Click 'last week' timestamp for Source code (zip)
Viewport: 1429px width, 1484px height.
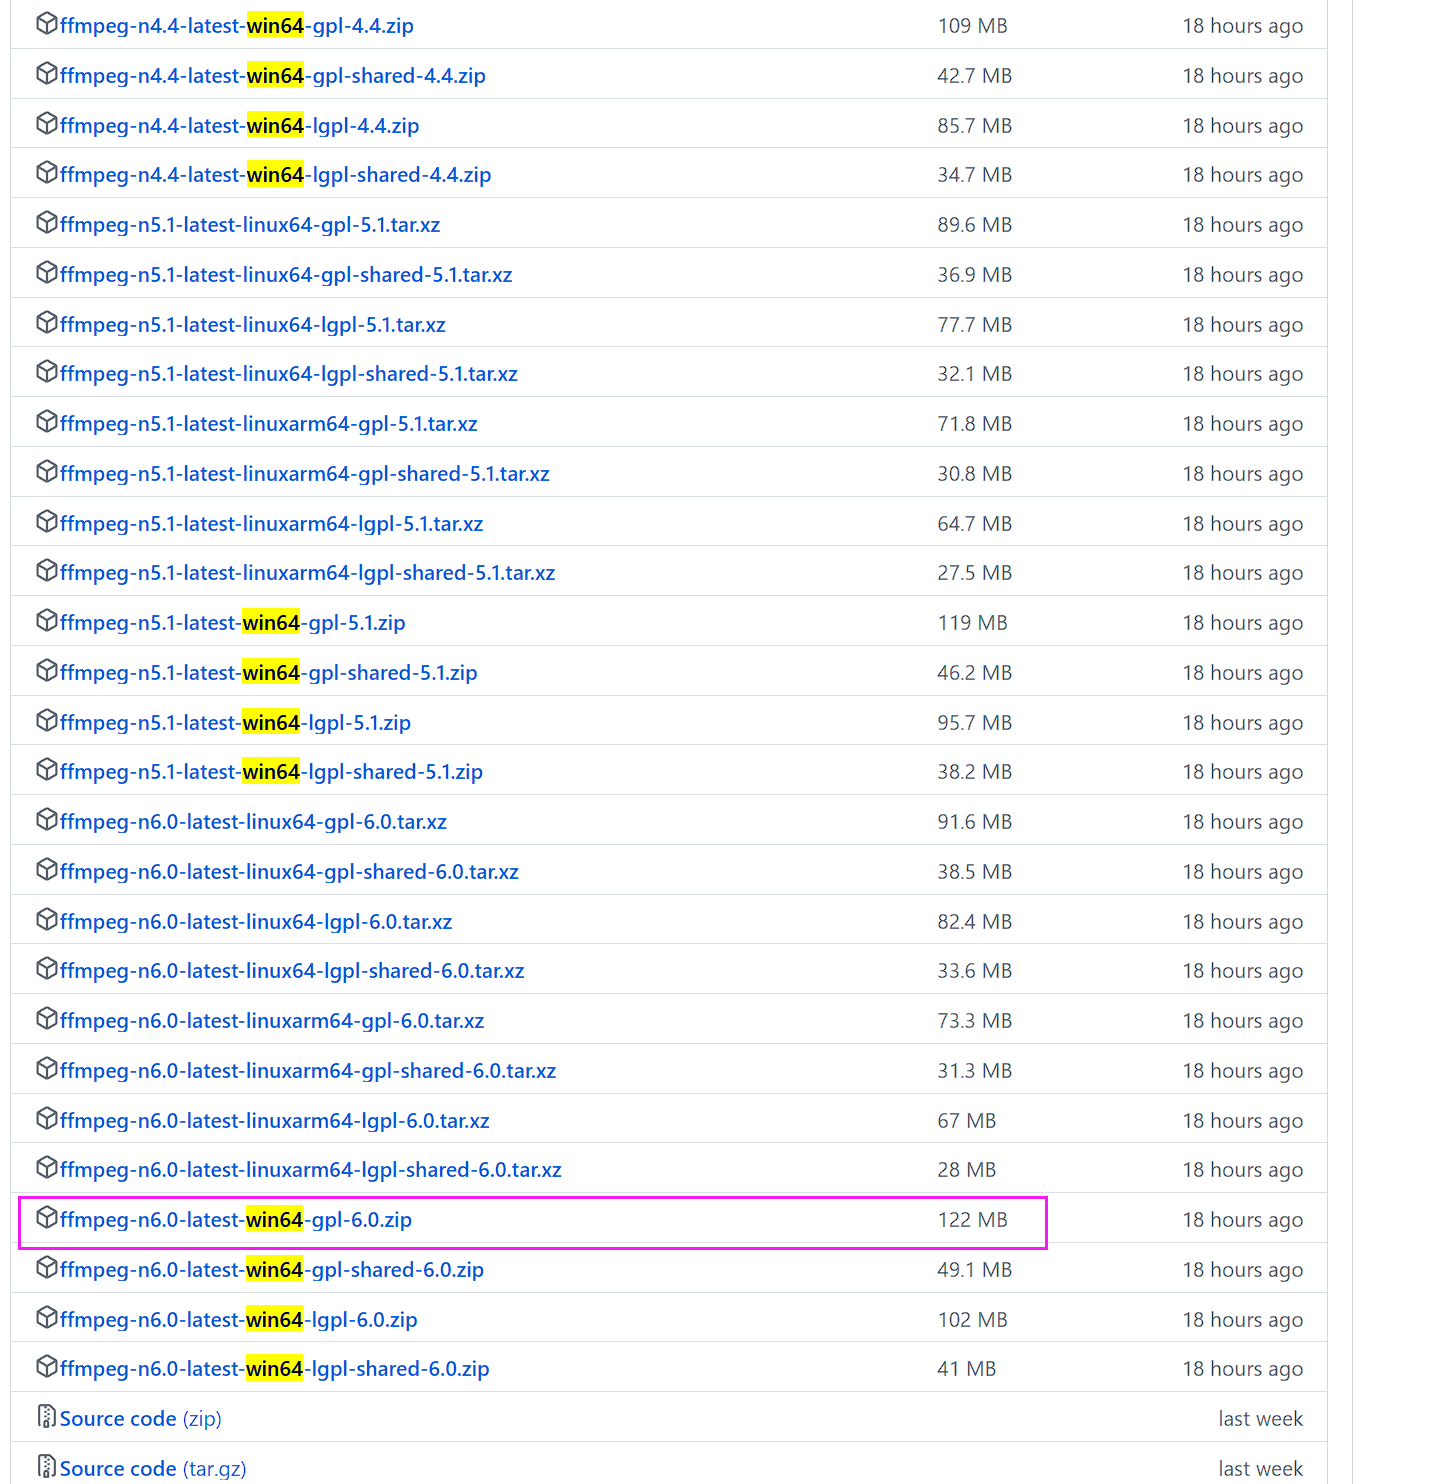pyautogui.click(x=1261, y=1419)
